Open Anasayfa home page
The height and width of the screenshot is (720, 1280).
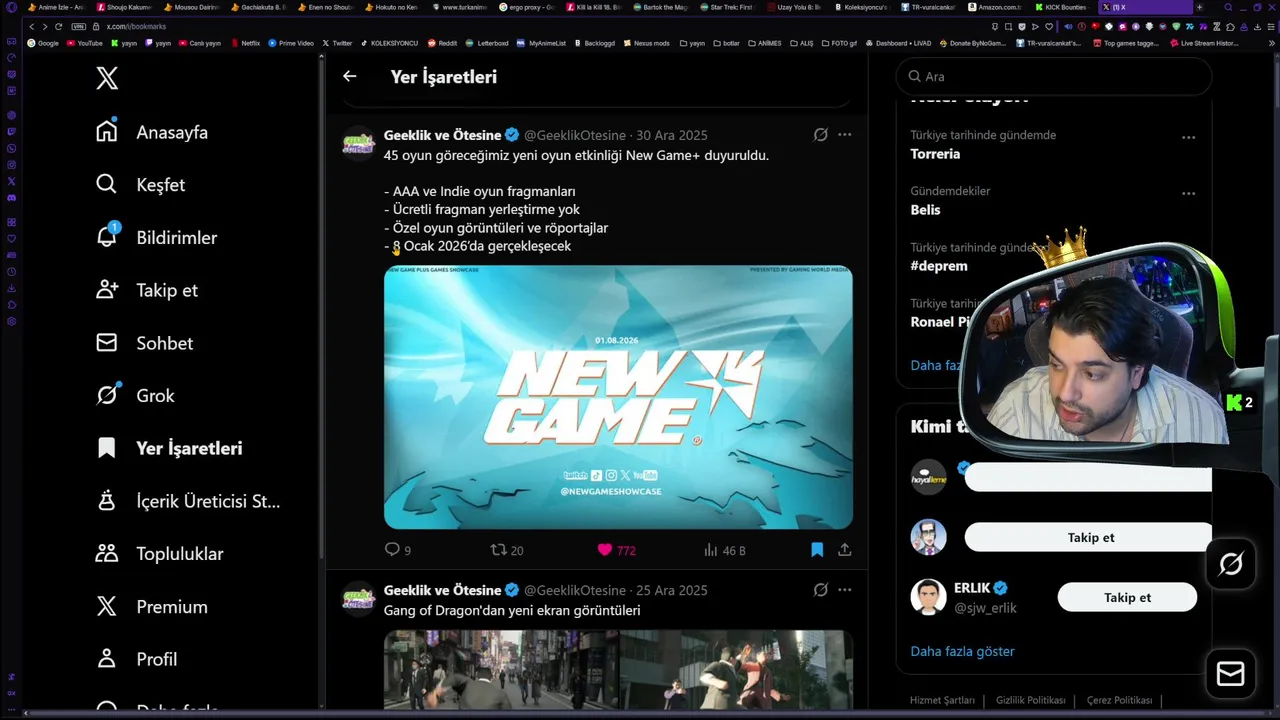[x=152, y=132]
